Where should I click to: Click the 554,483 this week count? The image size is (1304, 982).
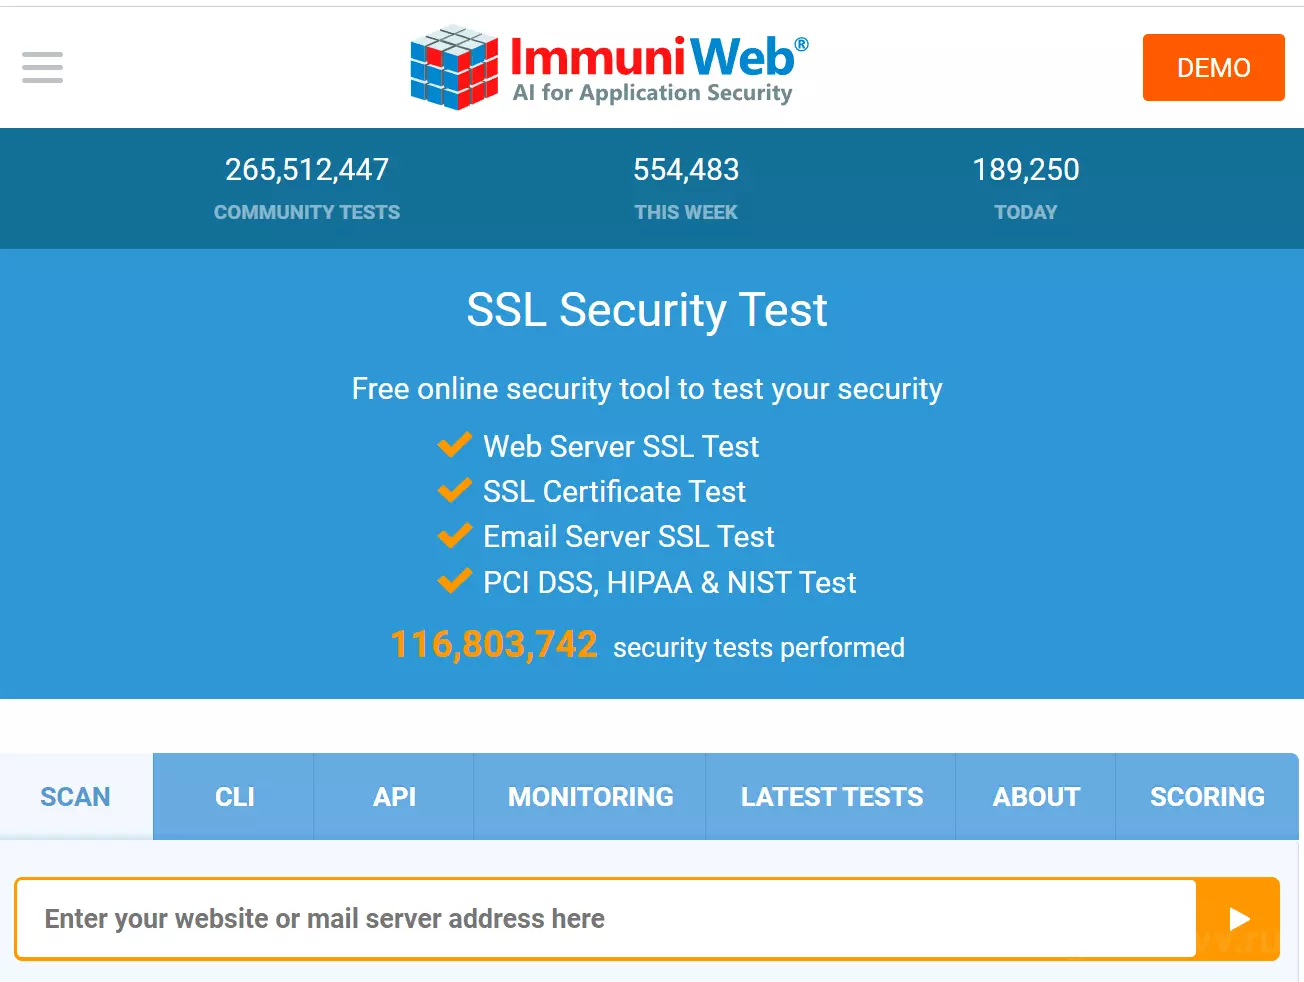(686, 170)
